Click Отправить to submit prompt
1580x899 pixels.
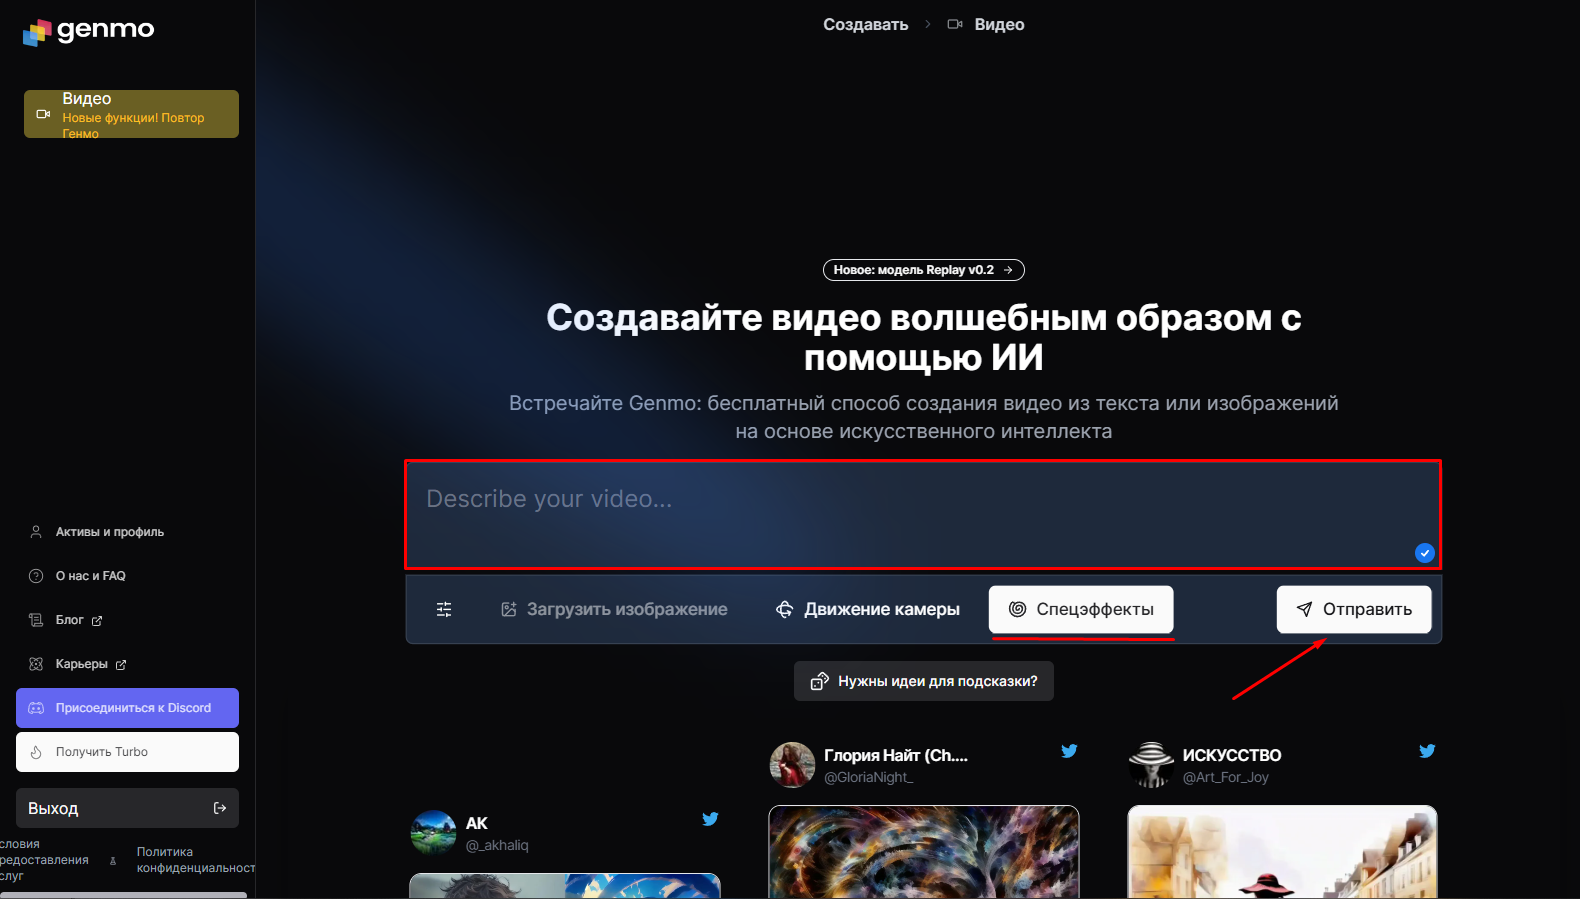(1354, 609)
